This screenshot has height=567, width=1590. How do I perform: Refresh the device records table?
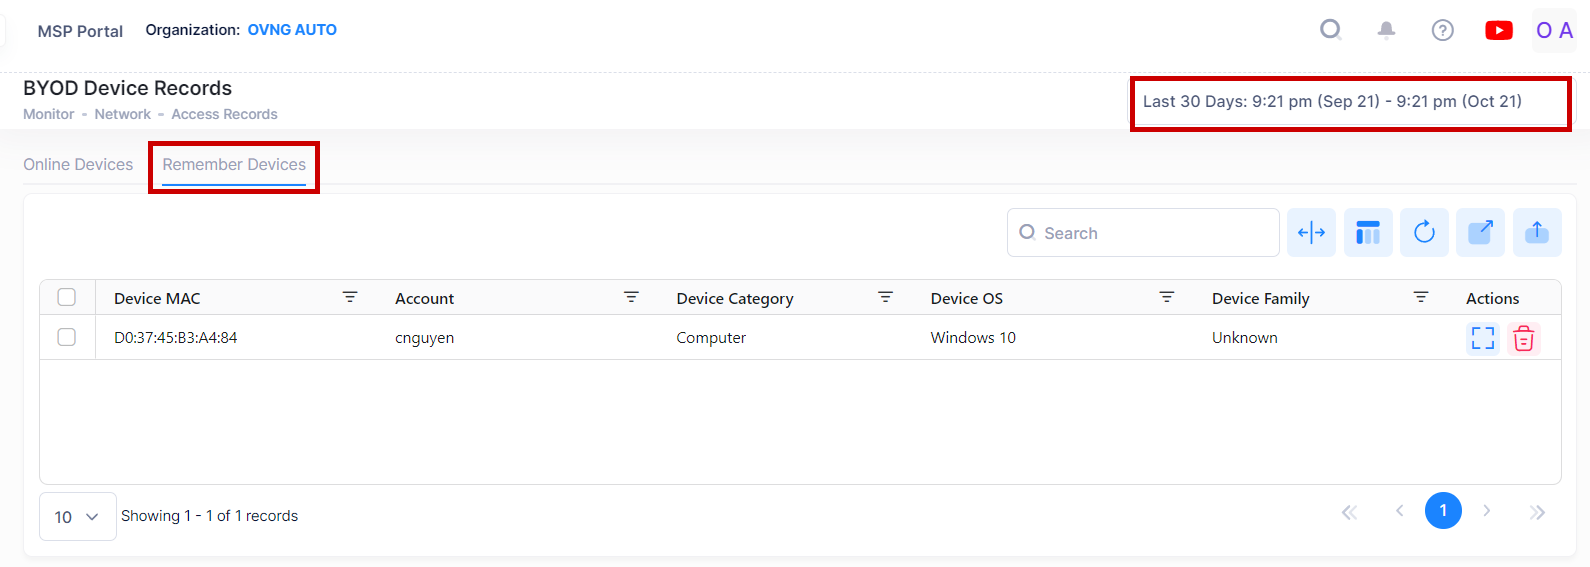(x=1424, y=233)
